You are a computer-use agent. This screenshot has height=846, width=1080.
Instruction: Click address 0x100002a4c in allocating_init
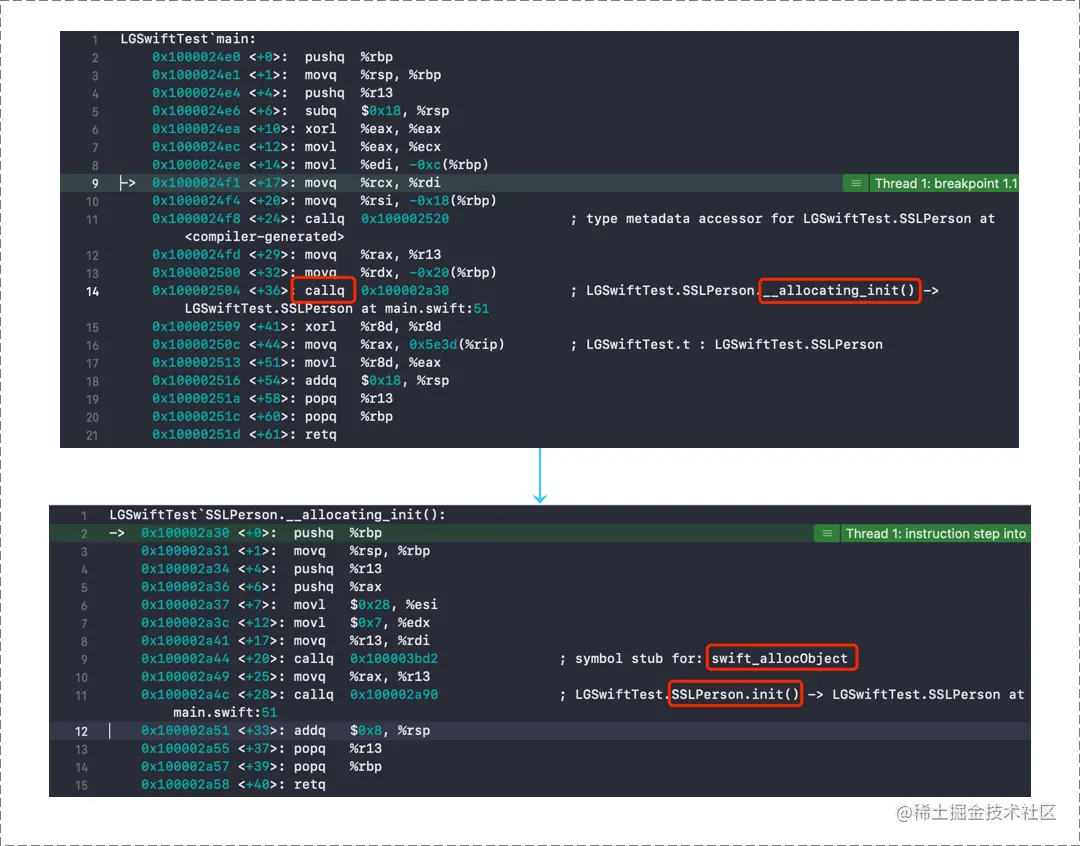pos(185,694)
